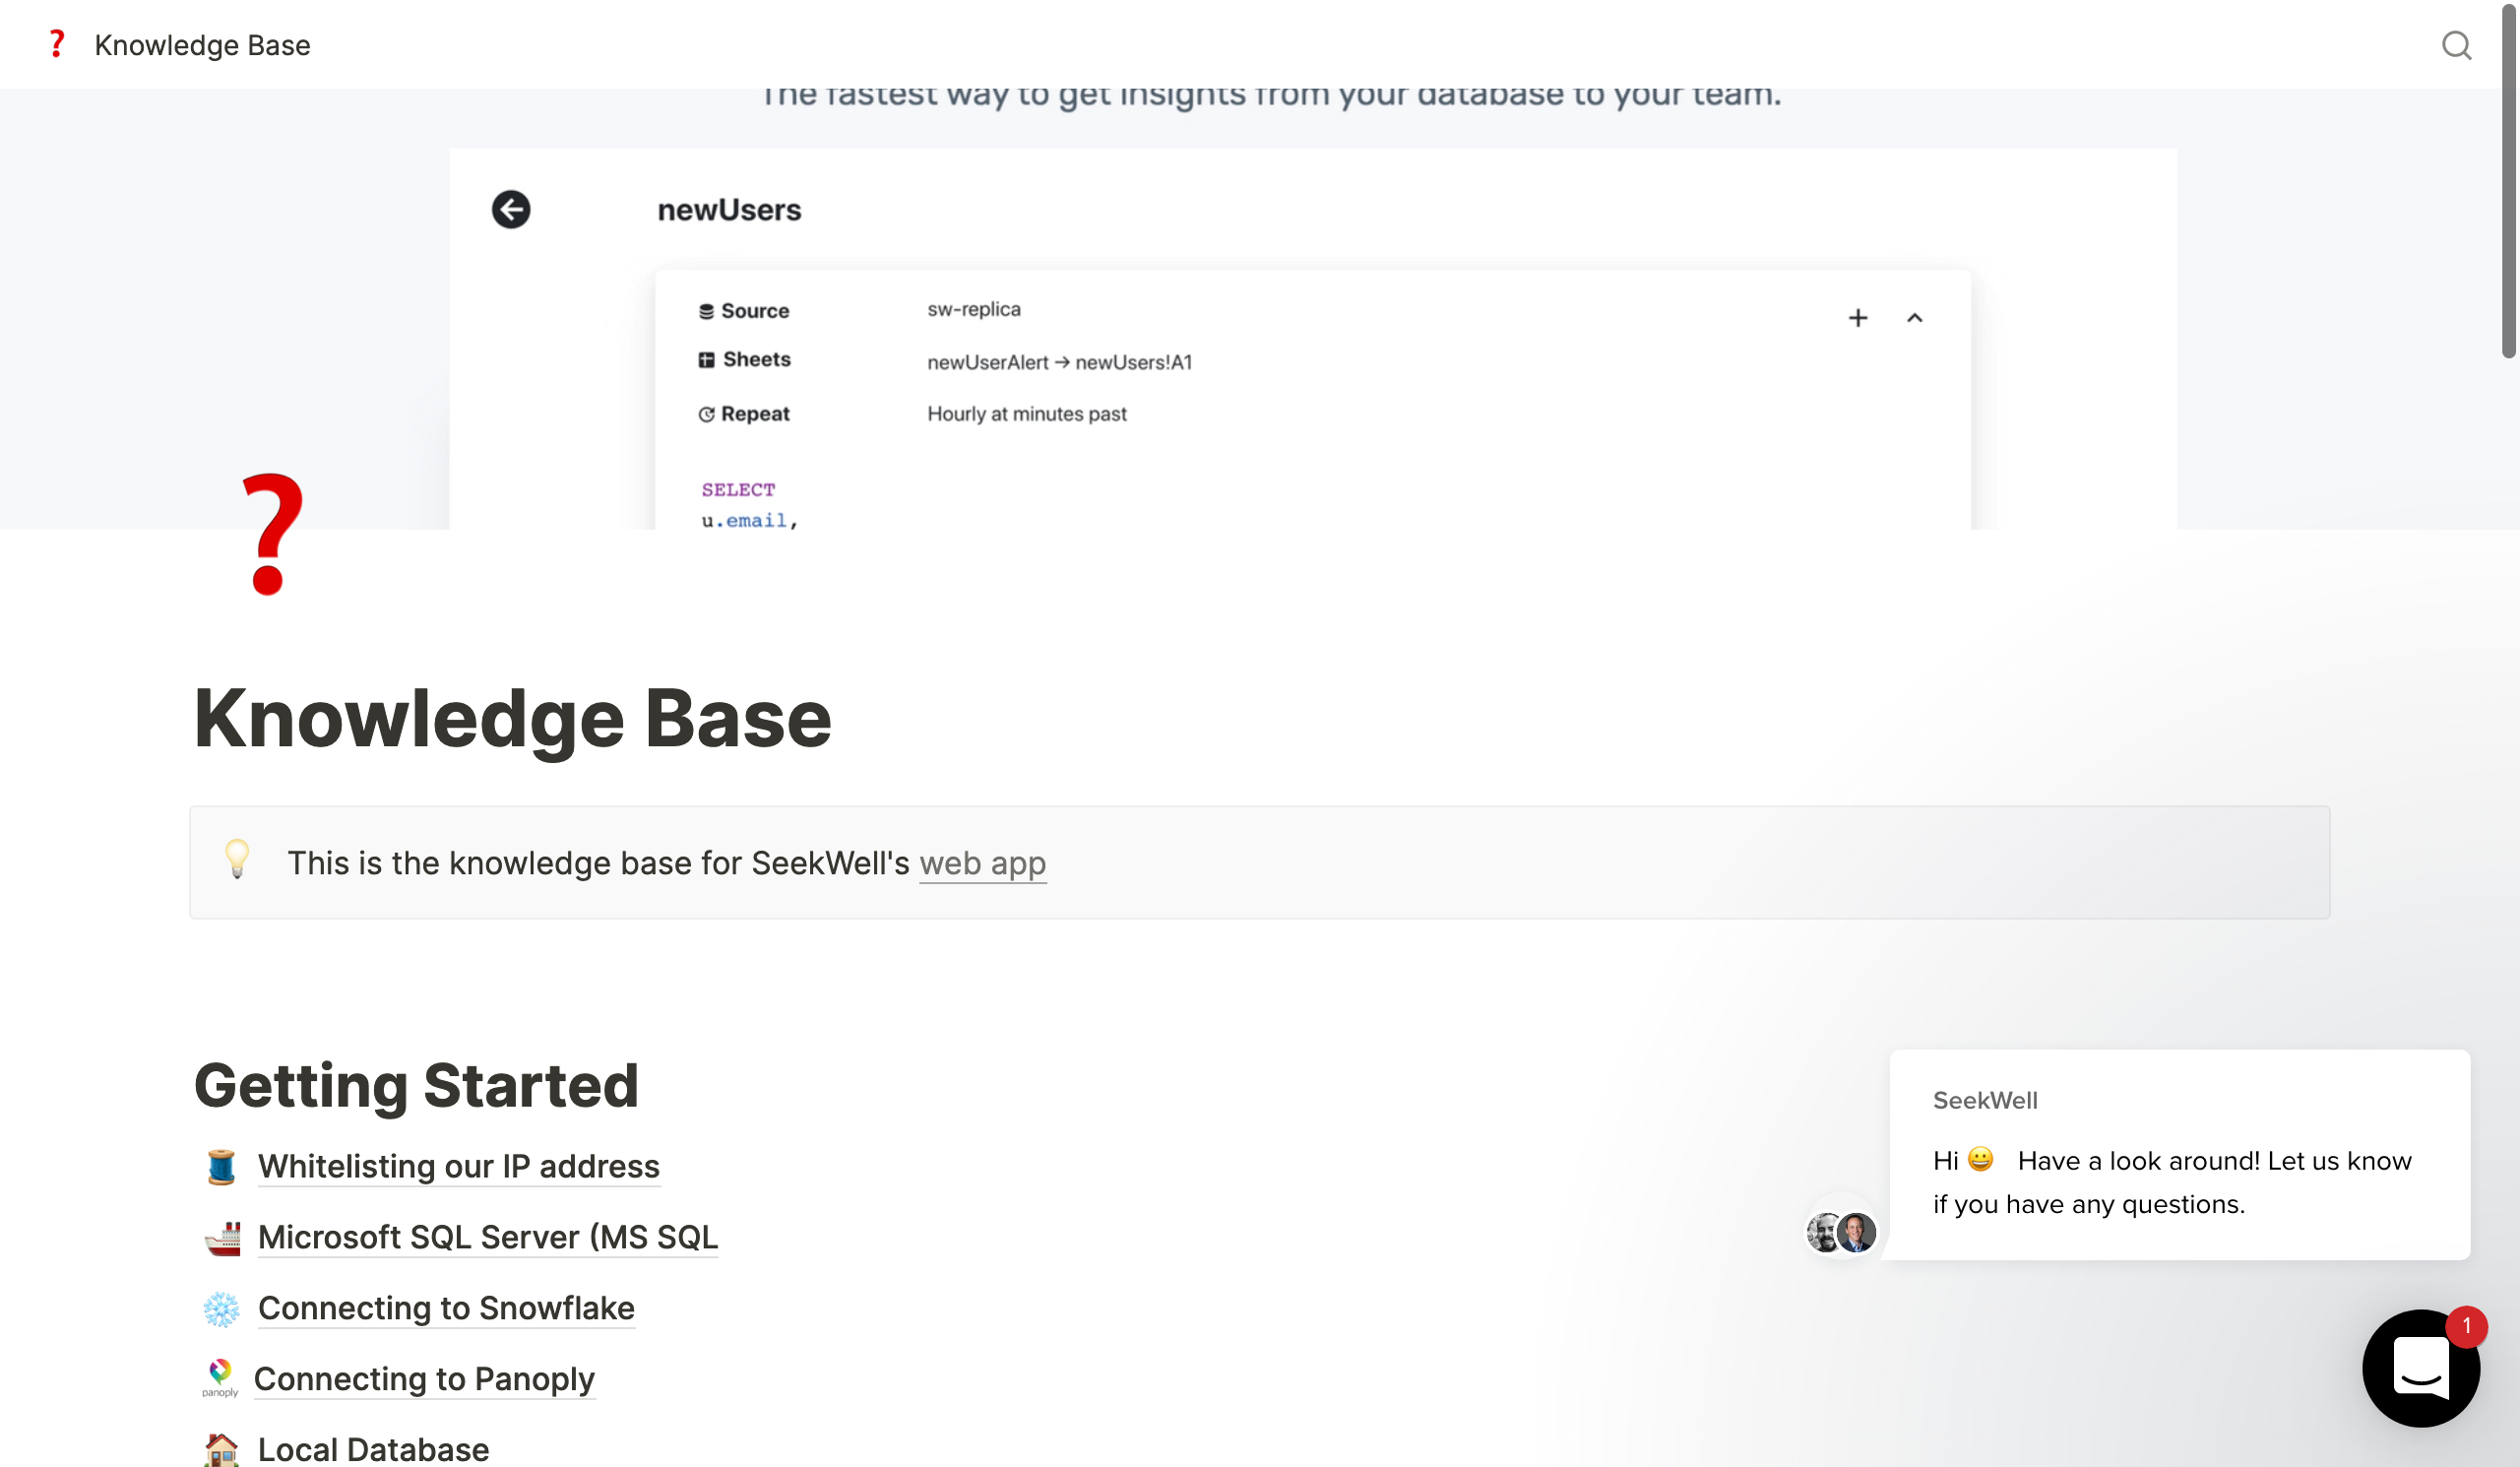Click the newUserAlert → newUsers!A1 text

(x=1060, y=362)
